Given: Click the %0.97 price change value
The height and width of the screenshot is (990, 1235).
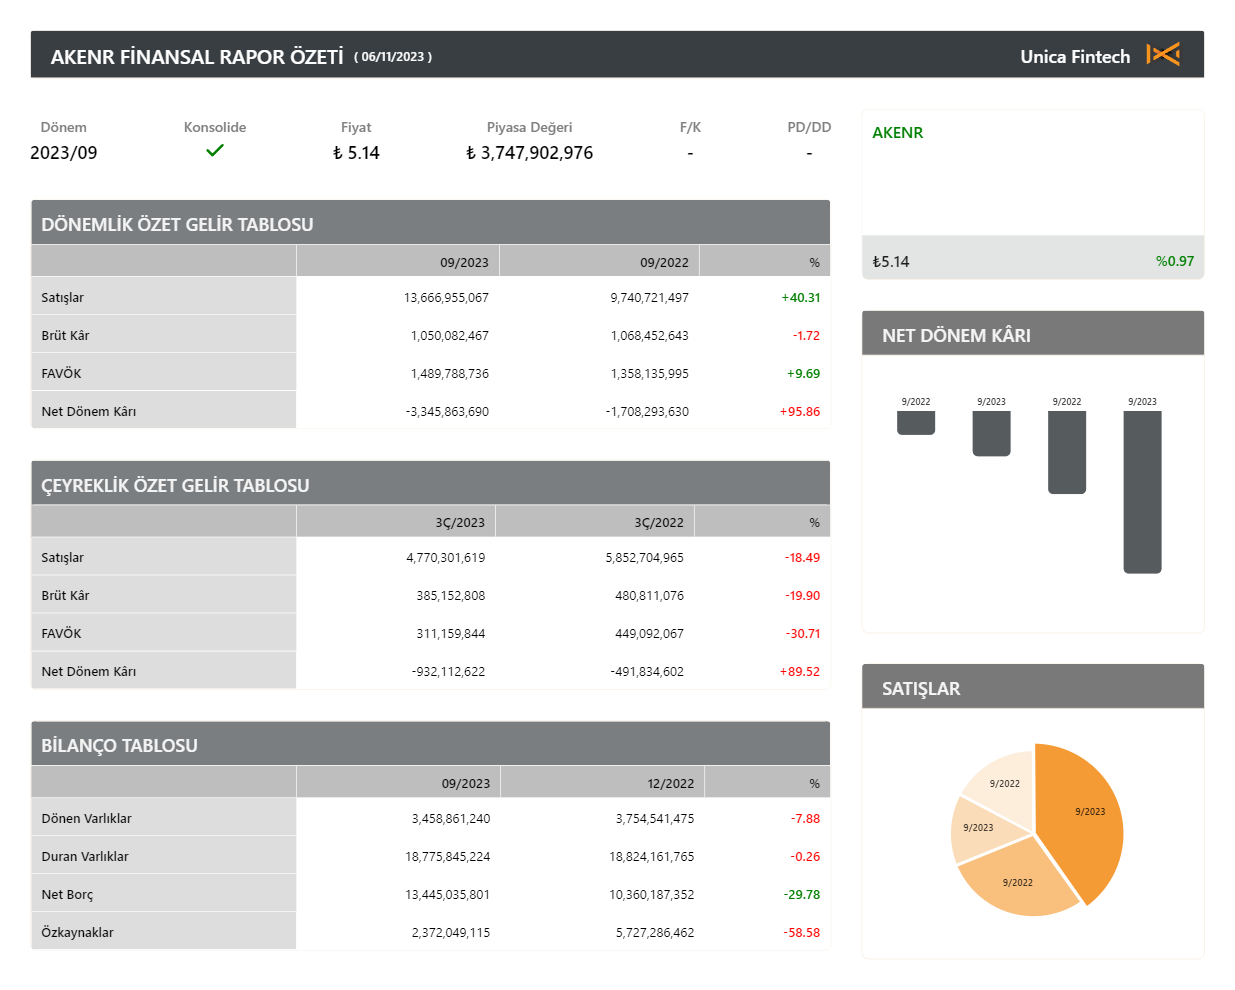Looking at the screenshot, I should pyautogui.click(x=1174, y=261).
